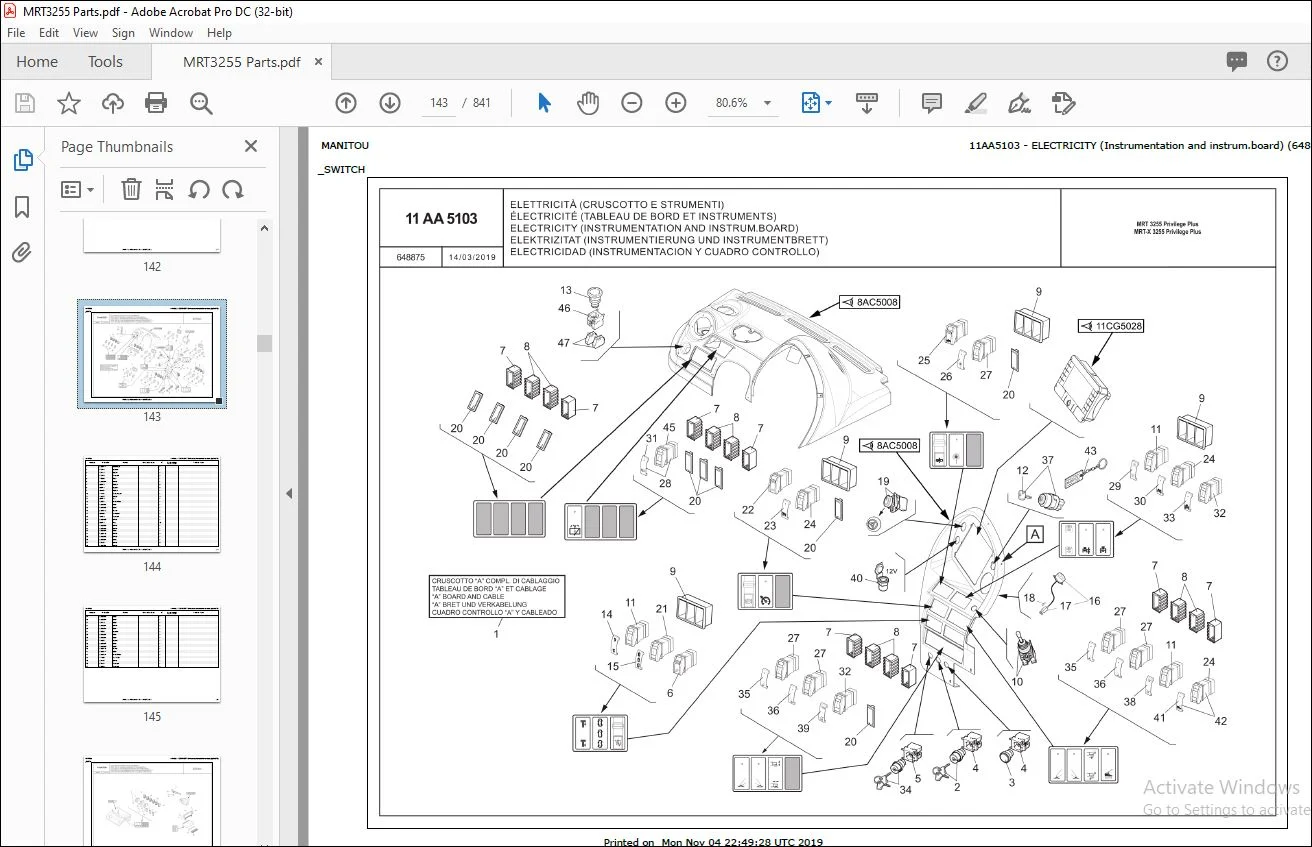Click the insert/extract pages icon
The width and height of the screenshot is (1312, 847).
pos(165,189)
